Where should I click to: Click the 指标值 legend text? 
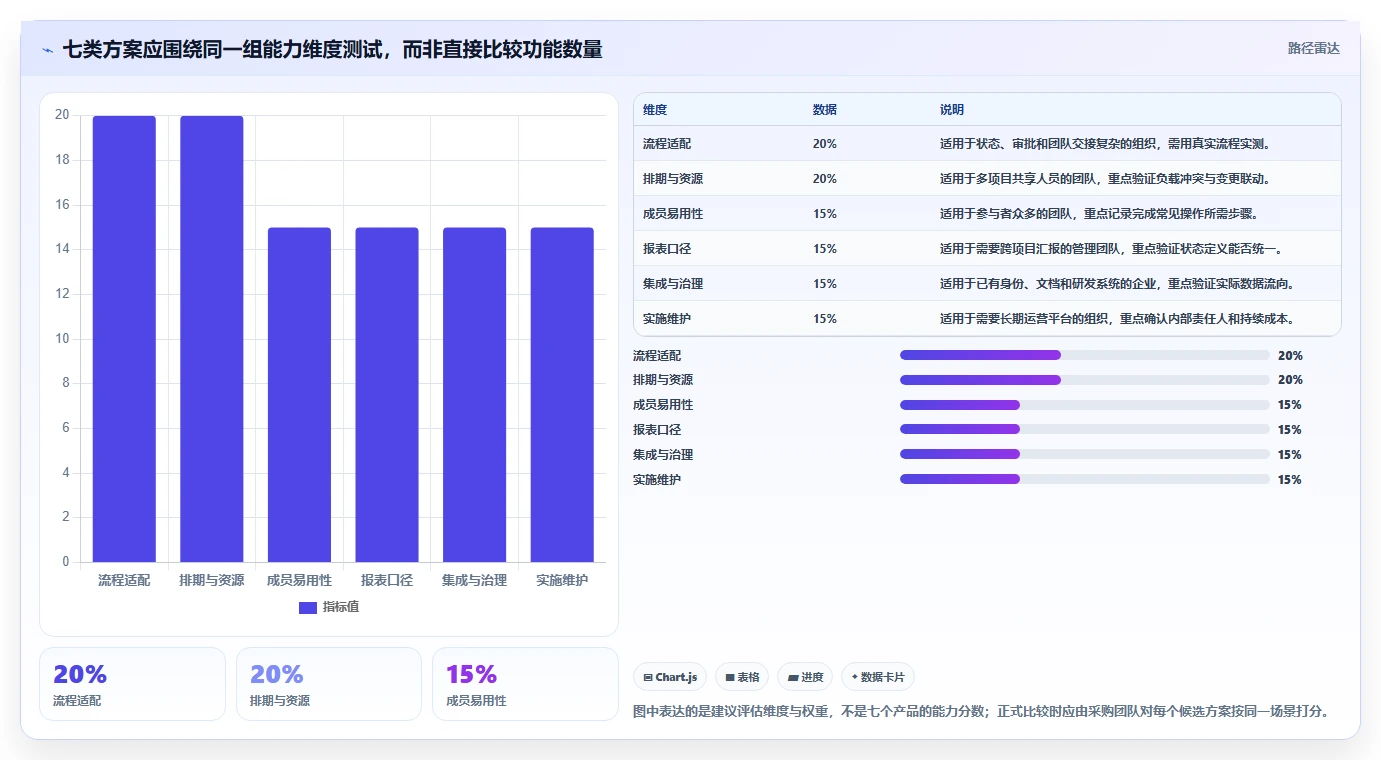pyautogui.click(x=341, y=607)
